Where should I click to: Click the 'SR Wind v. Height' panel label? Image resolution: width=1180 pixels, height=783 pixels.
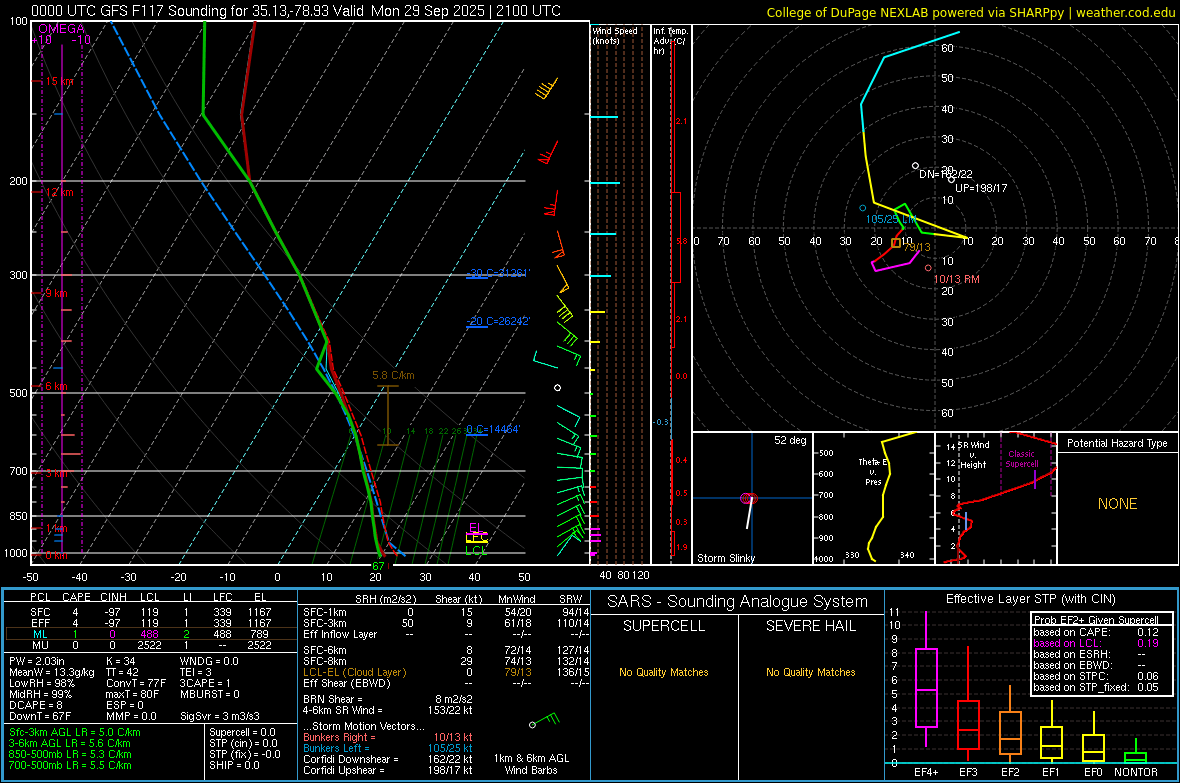coord(973,455)
